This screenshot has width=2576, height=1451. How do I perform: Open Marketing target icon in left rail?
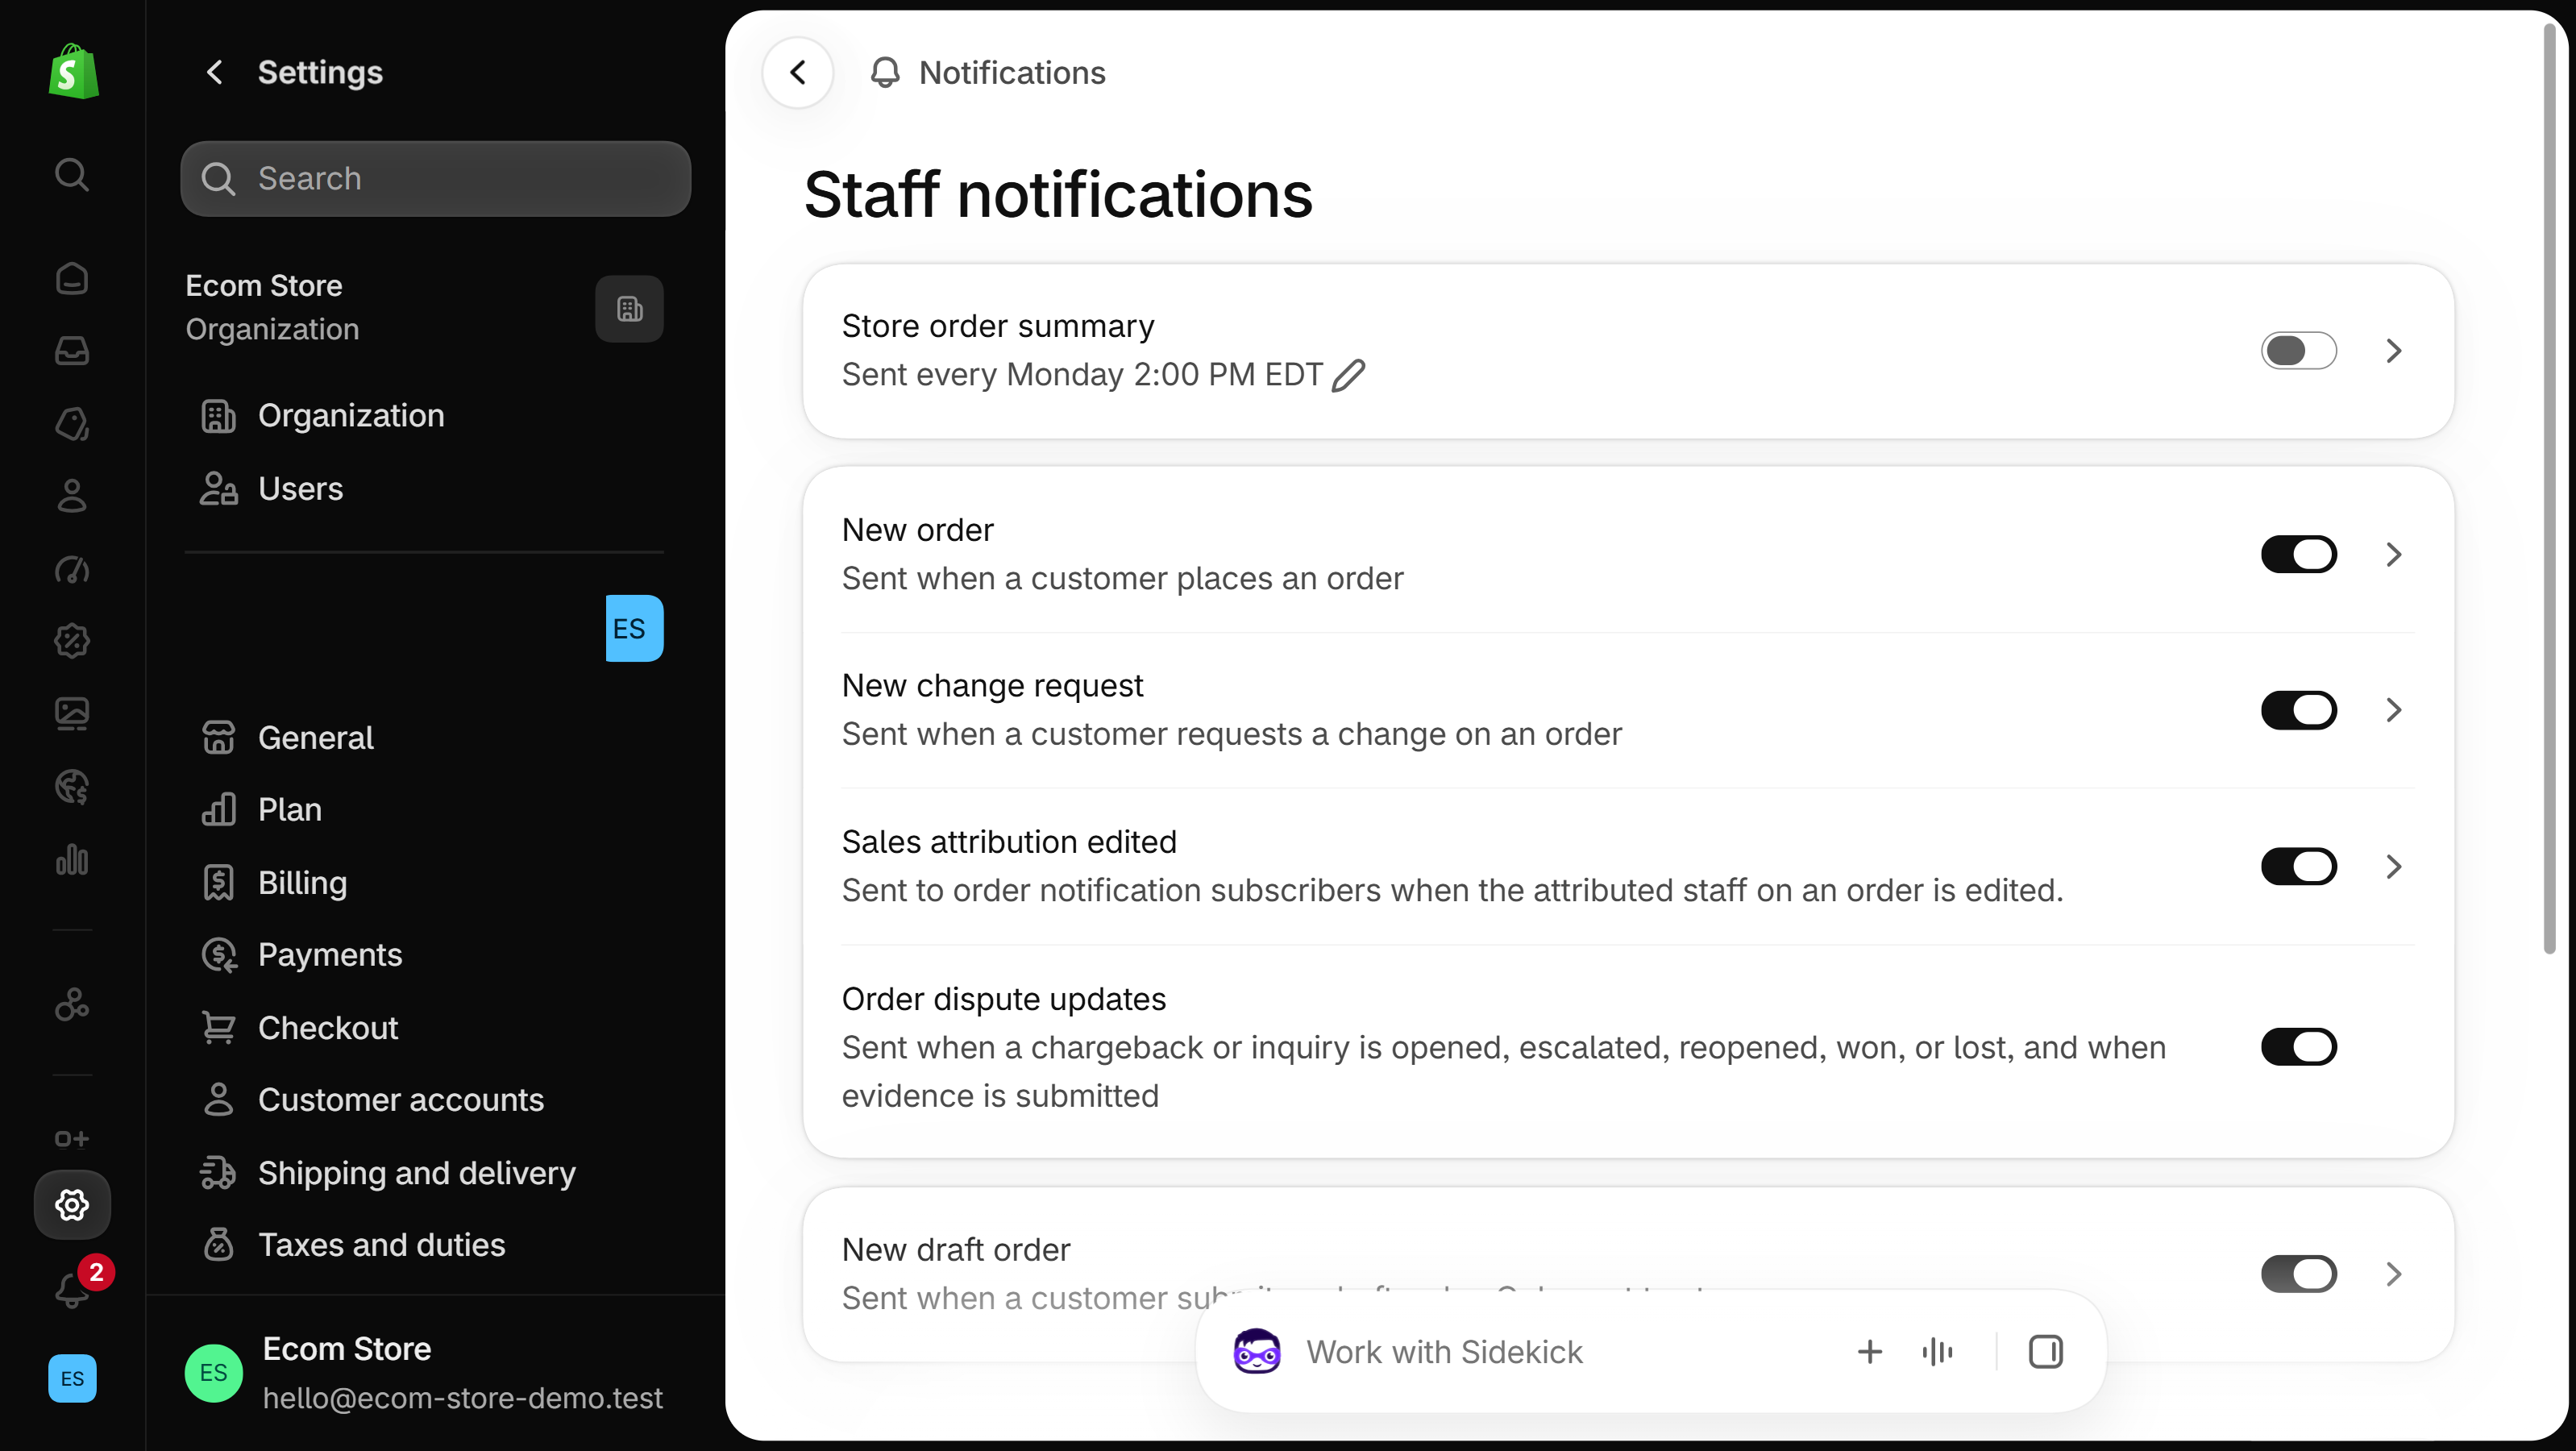[x=72, y=570]
